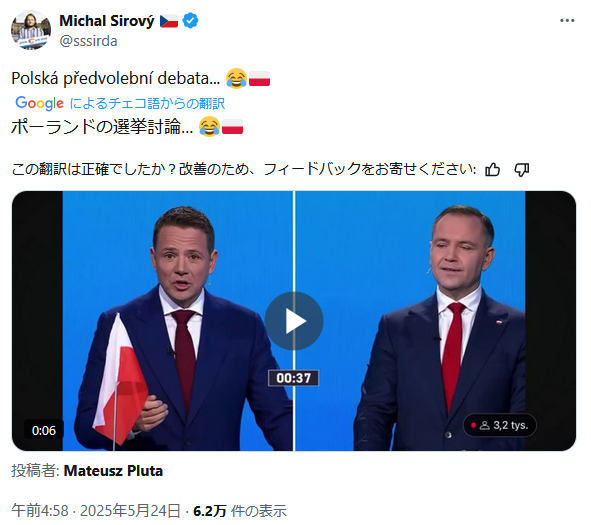Click the Google logo
The width and height of the screenshot is (591, 525).
click(39, 103)
